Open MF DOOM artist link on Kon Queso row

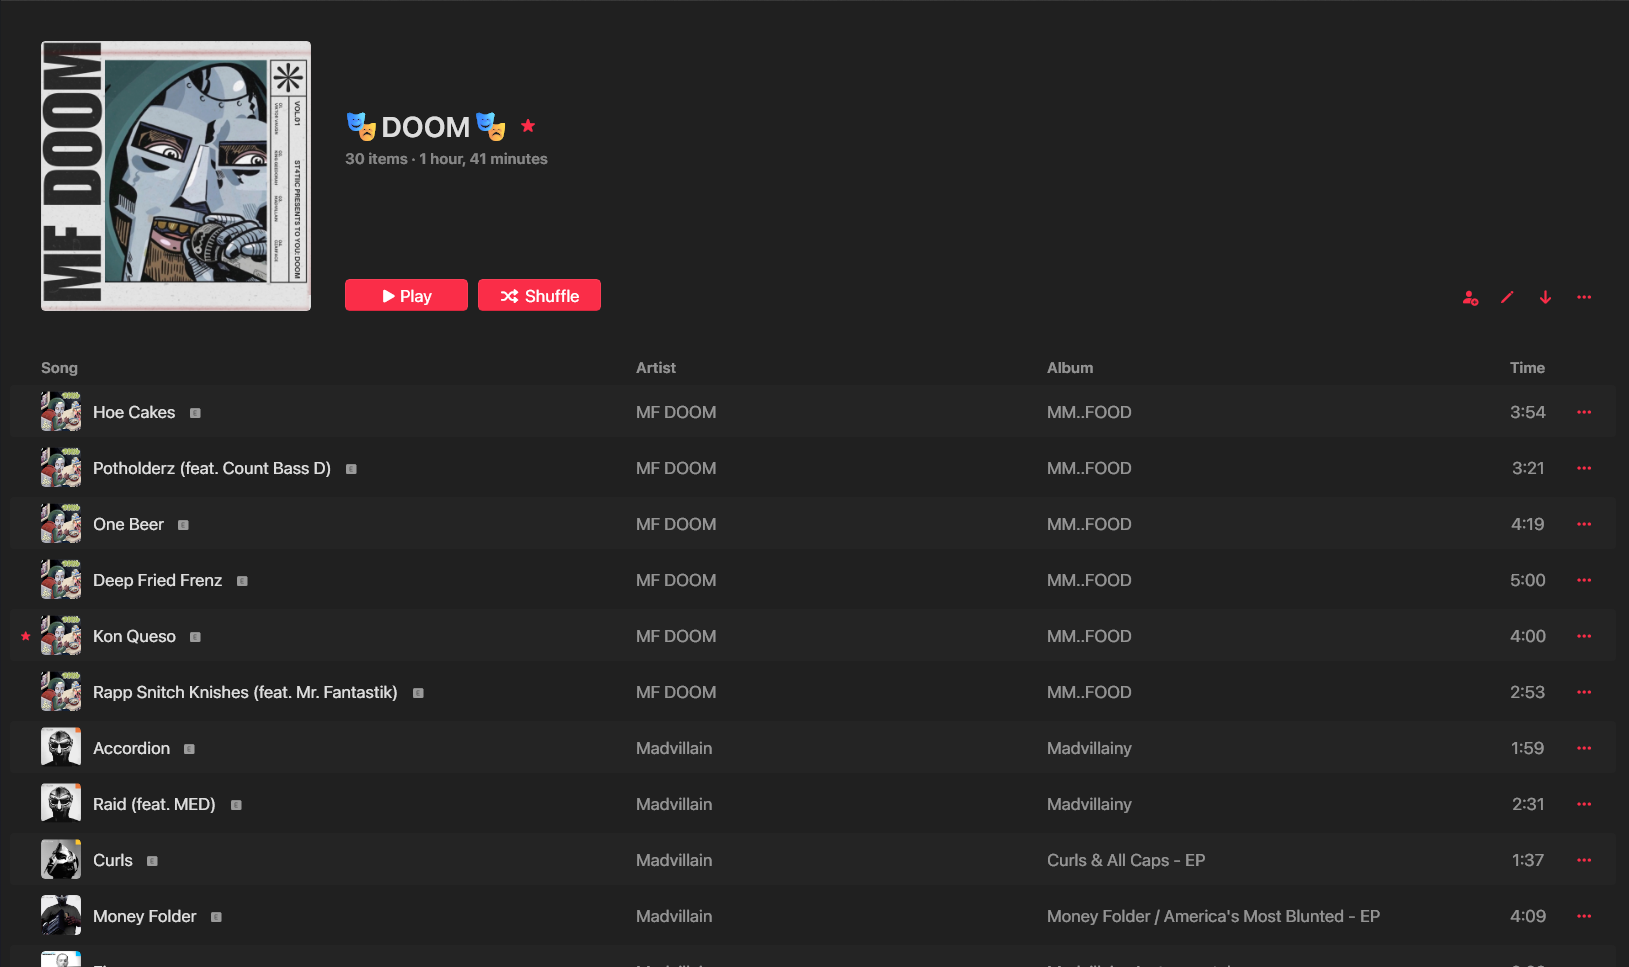pyautogui.click(x=676, y=636)
